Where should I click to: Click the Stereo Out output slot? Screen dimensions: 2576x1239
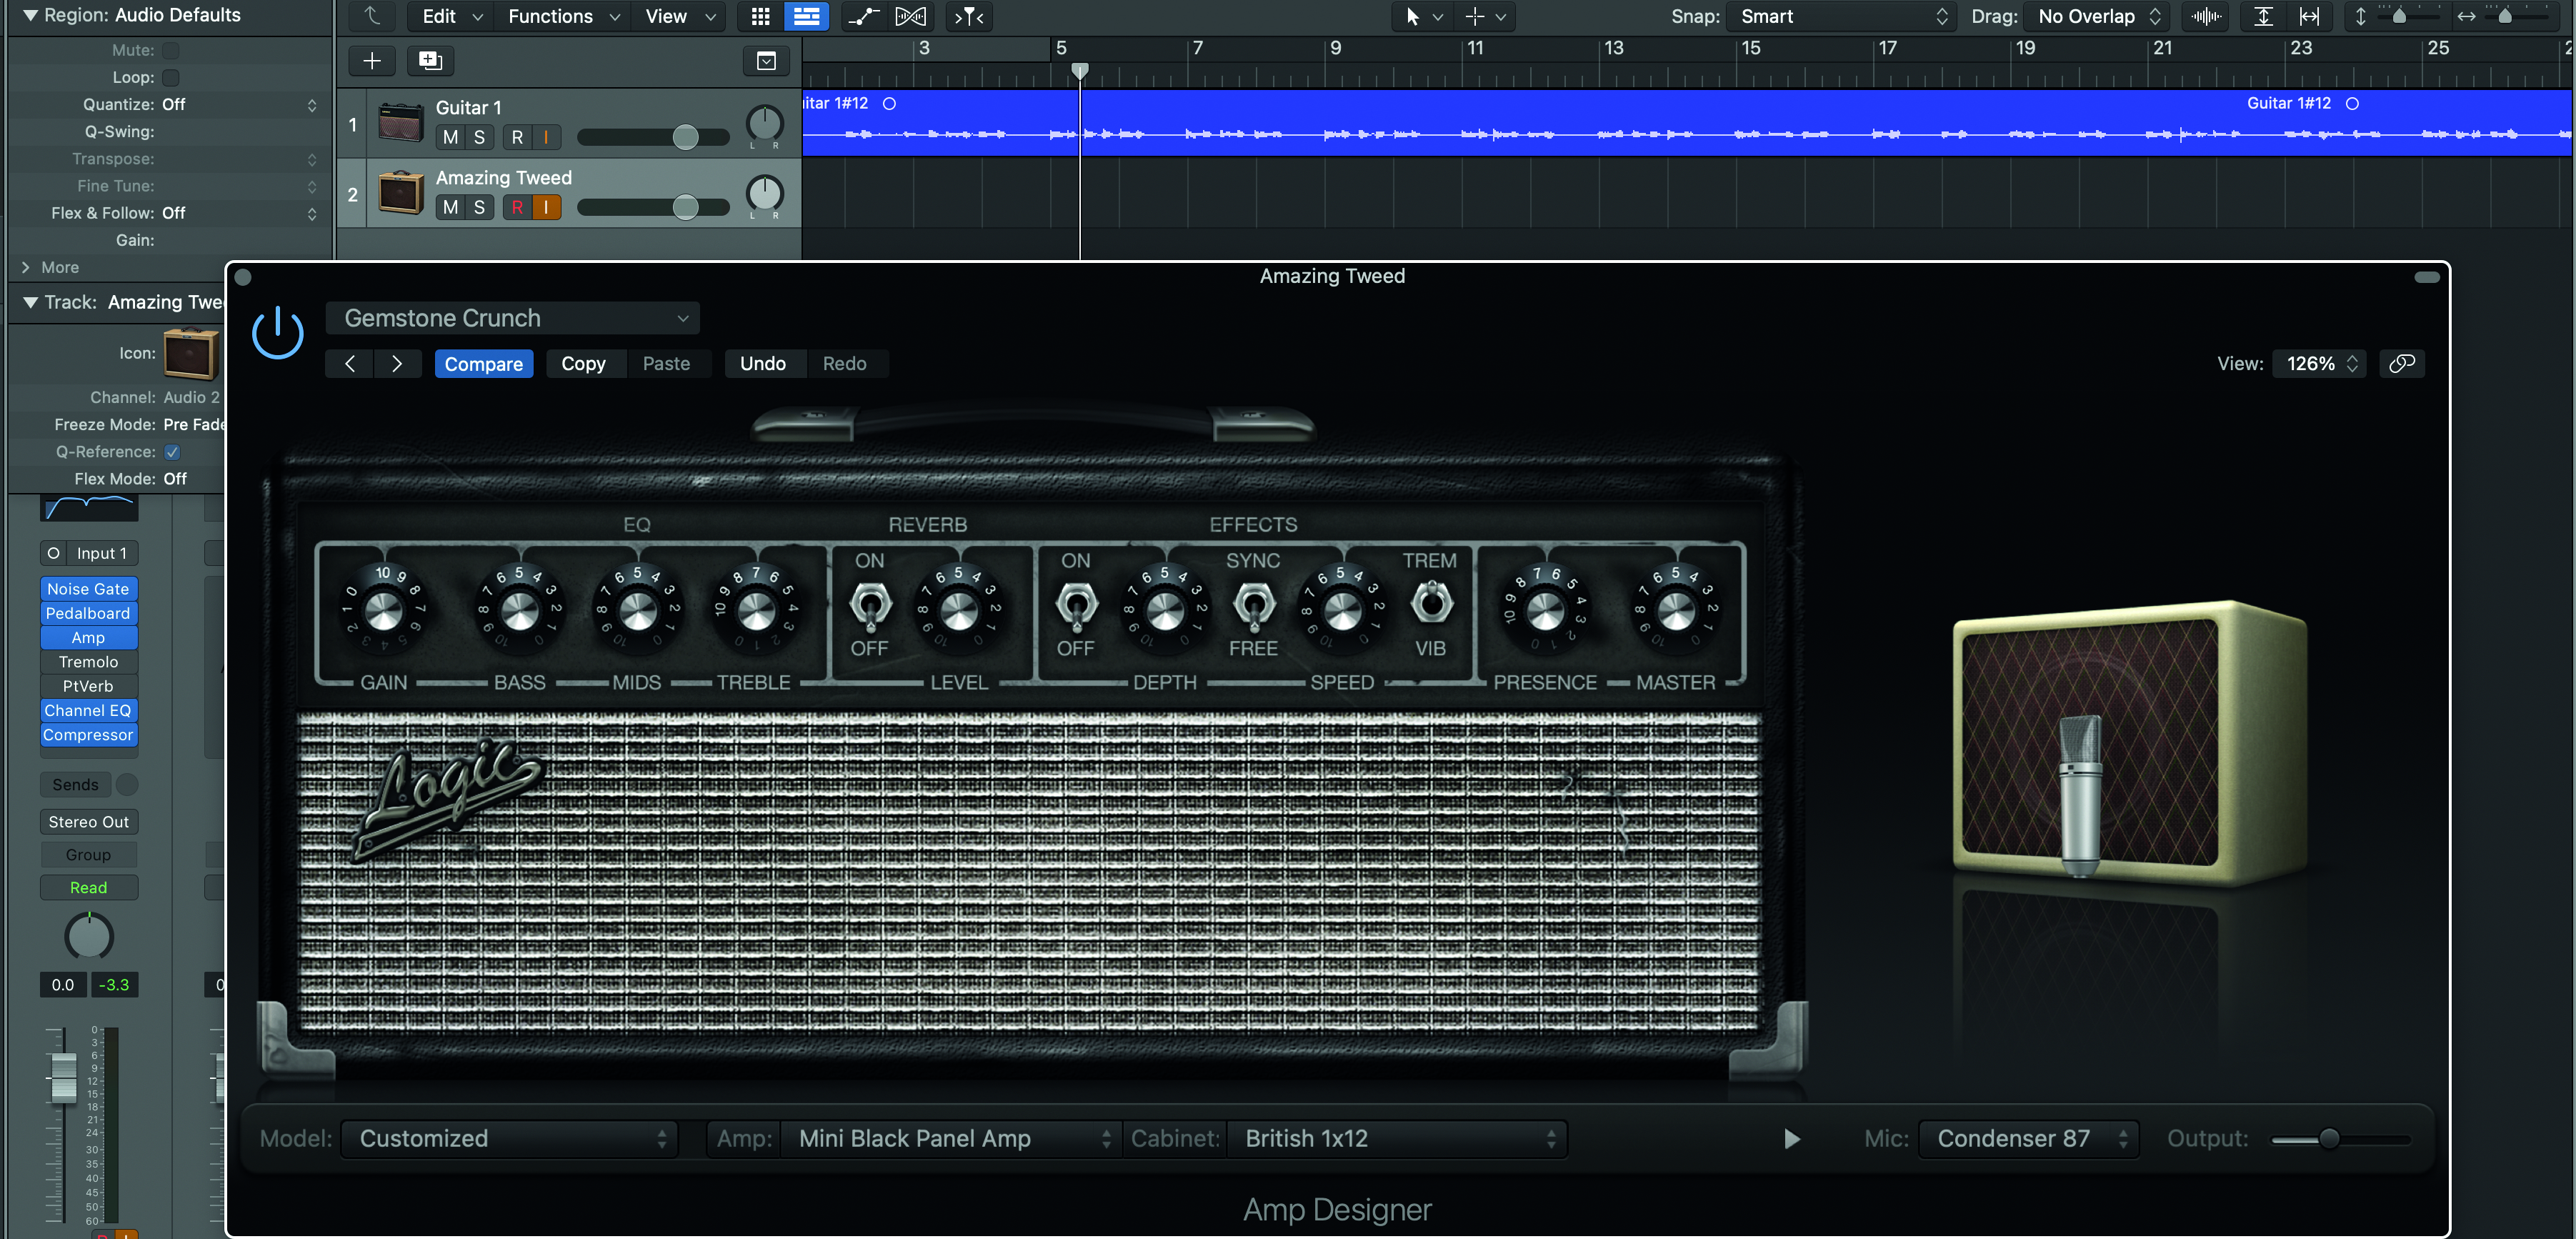click(89, 822)
